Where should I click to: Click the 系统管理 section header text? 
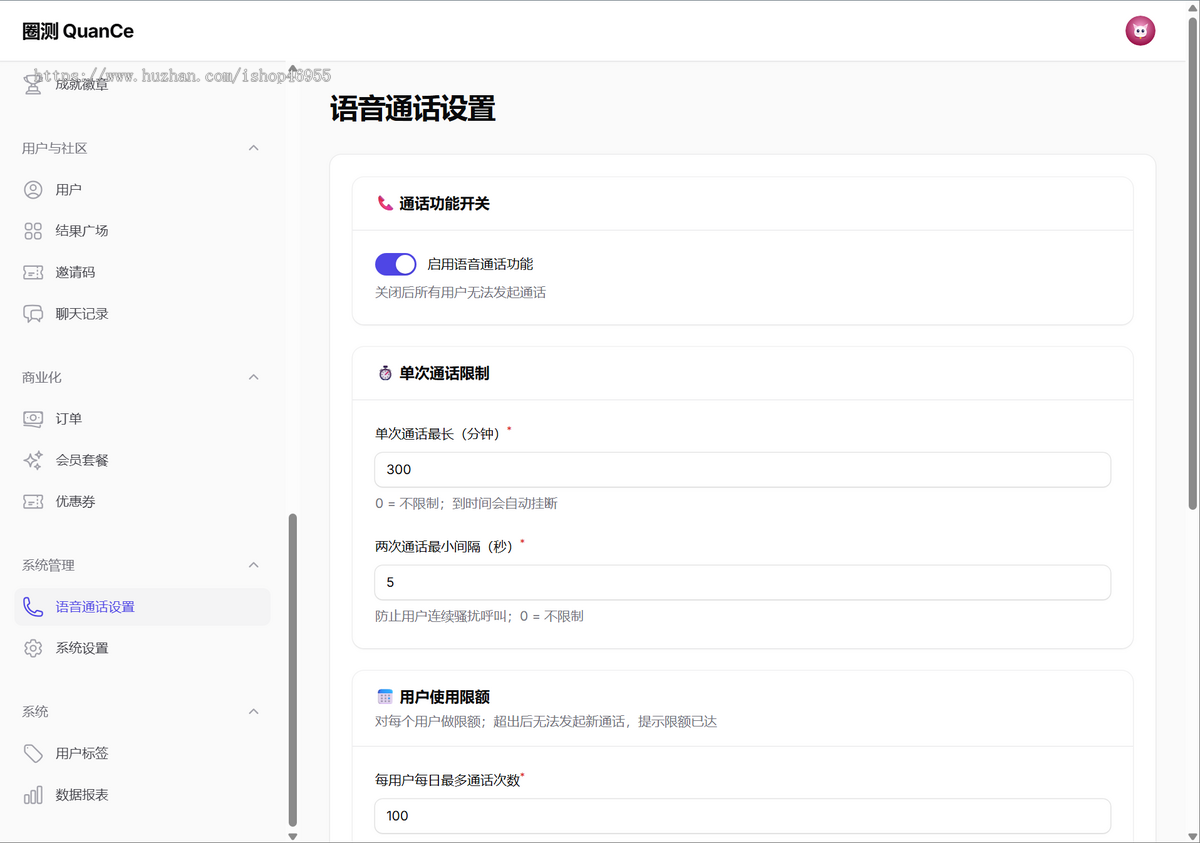click(x=48, y=565)
